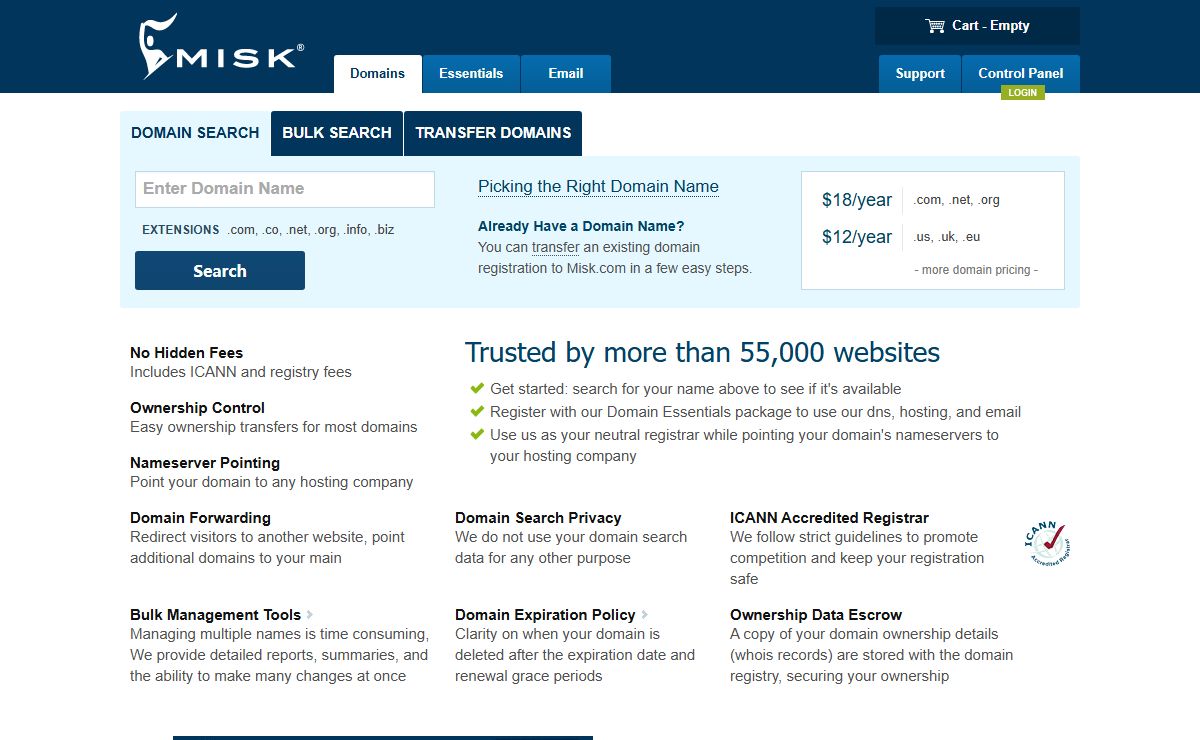Screen dimensions: 1200x740
Task: Click the 'Register with our Domain Essentials package' line
Action: coord(755,412)
